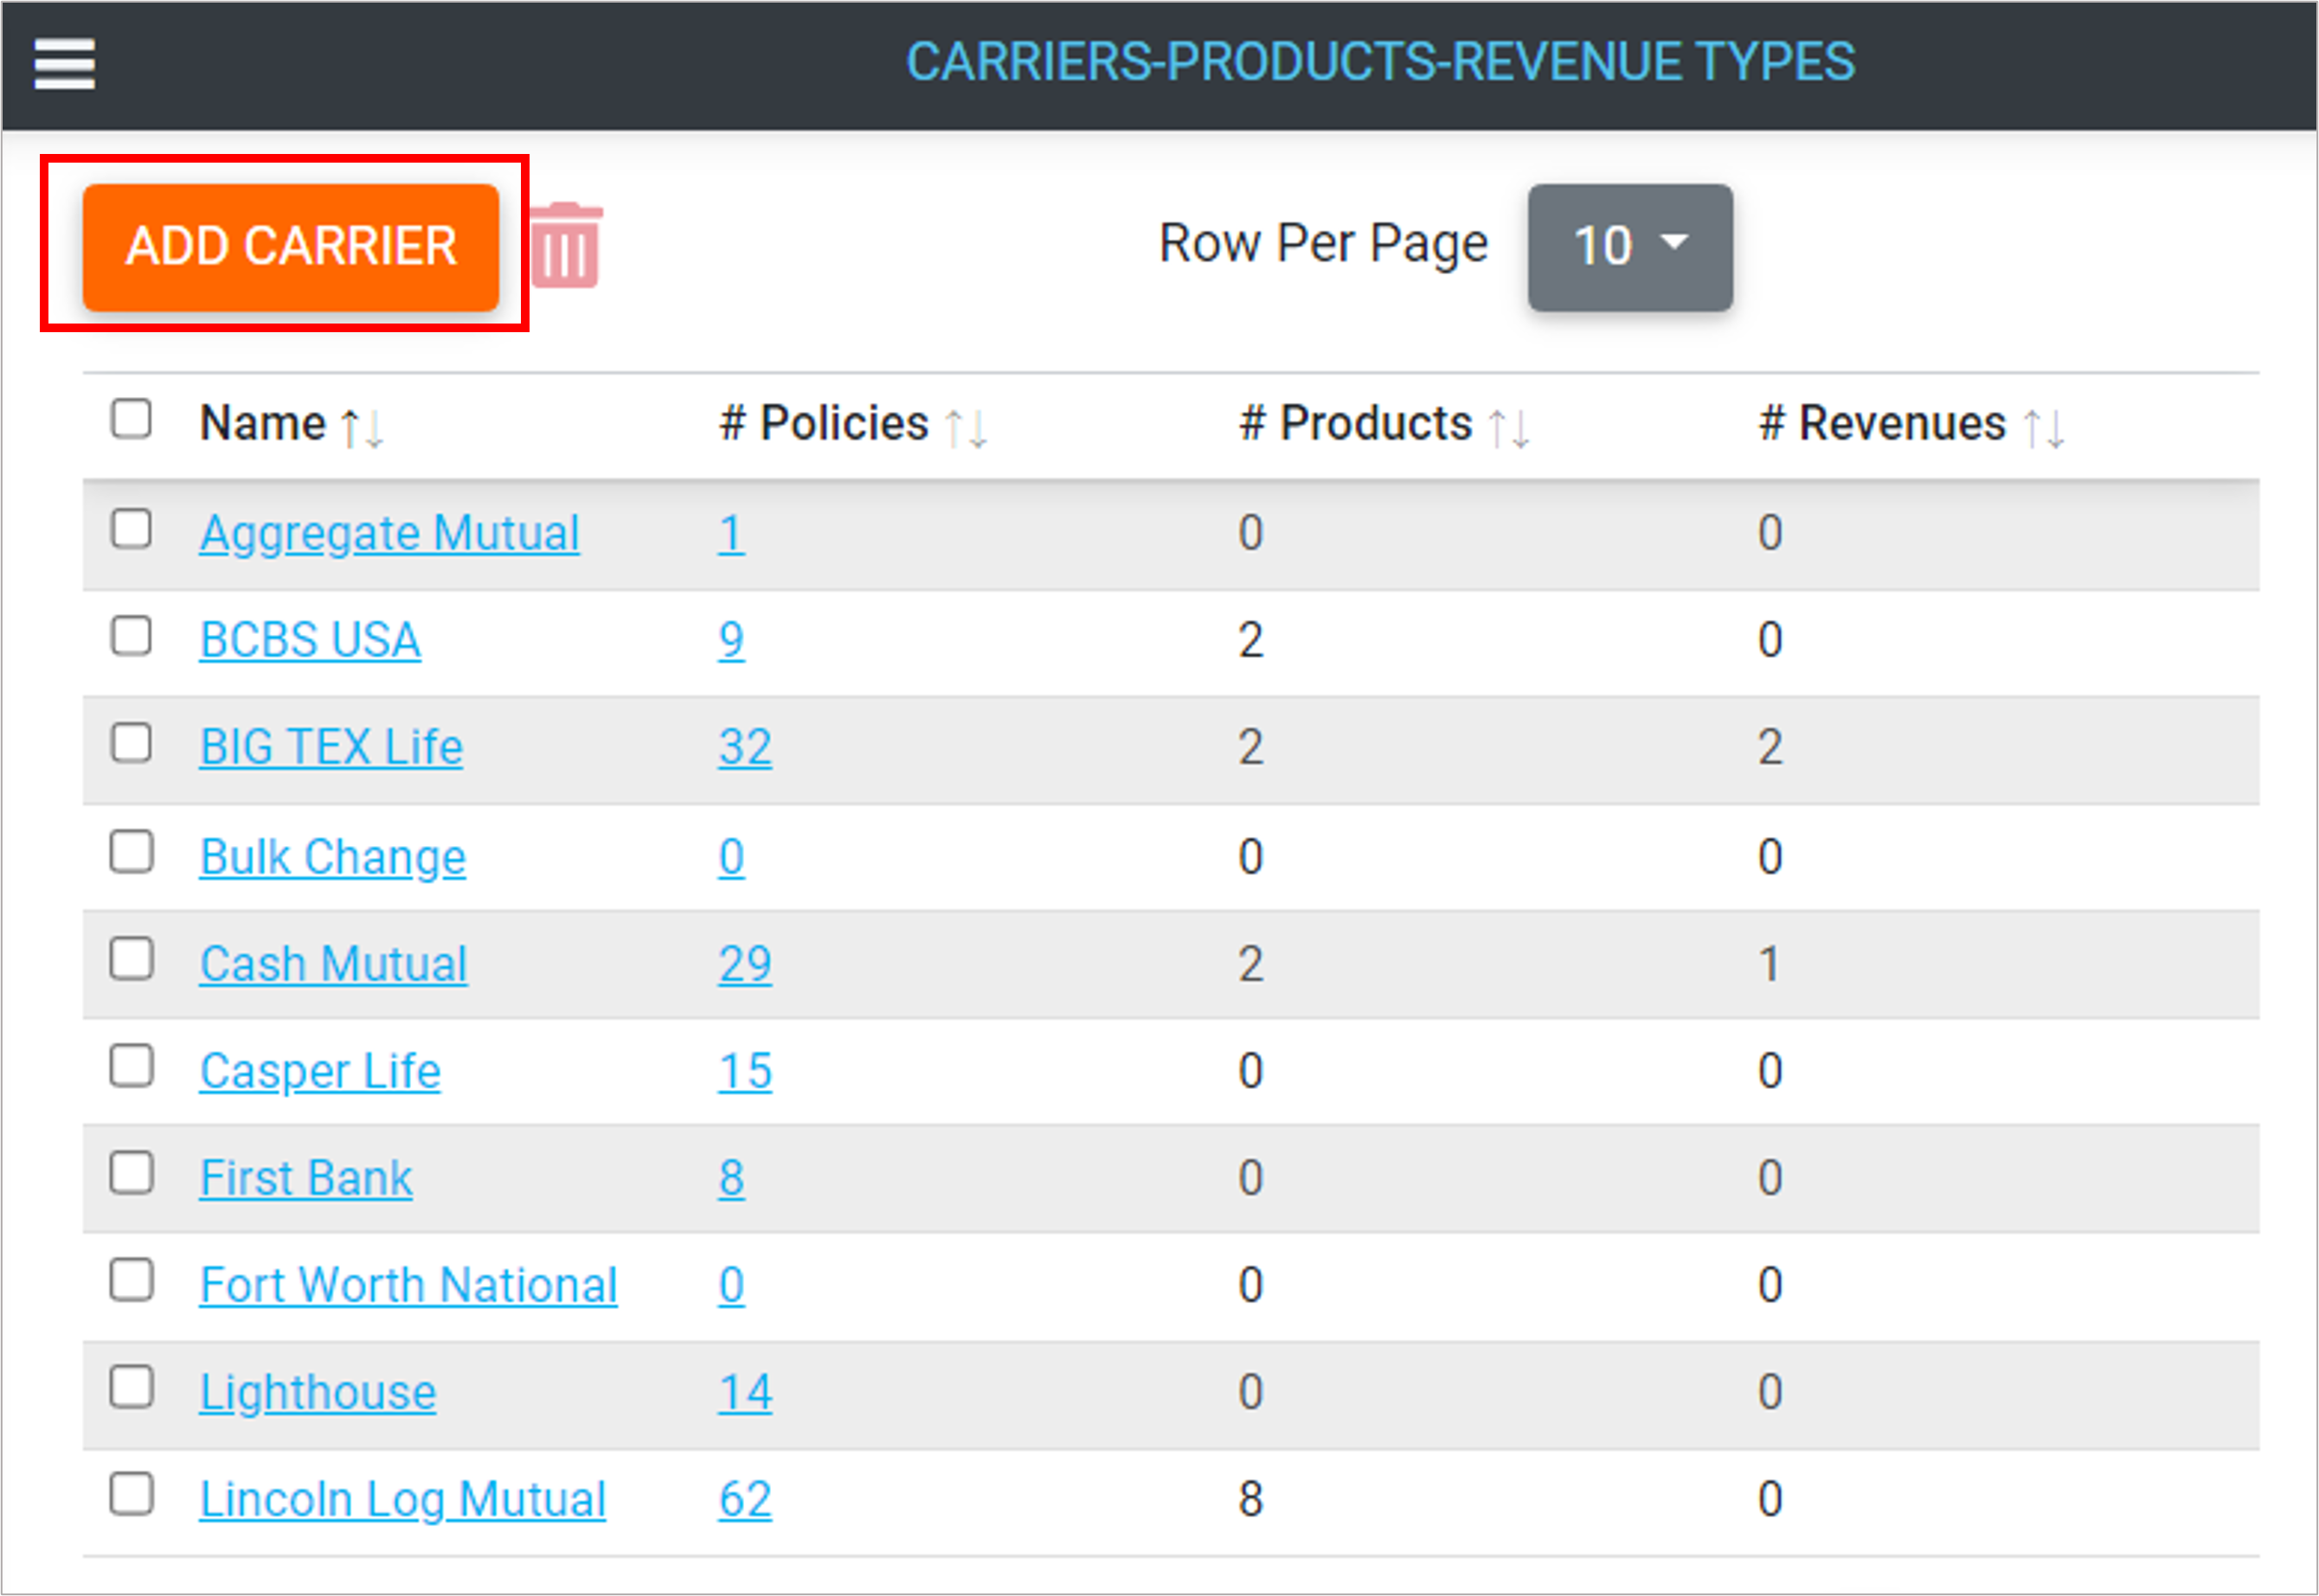Screen dimensions: 2319x1596
Task: View the 32 policies for BIG TEX Life
Action: click(744, 747)
